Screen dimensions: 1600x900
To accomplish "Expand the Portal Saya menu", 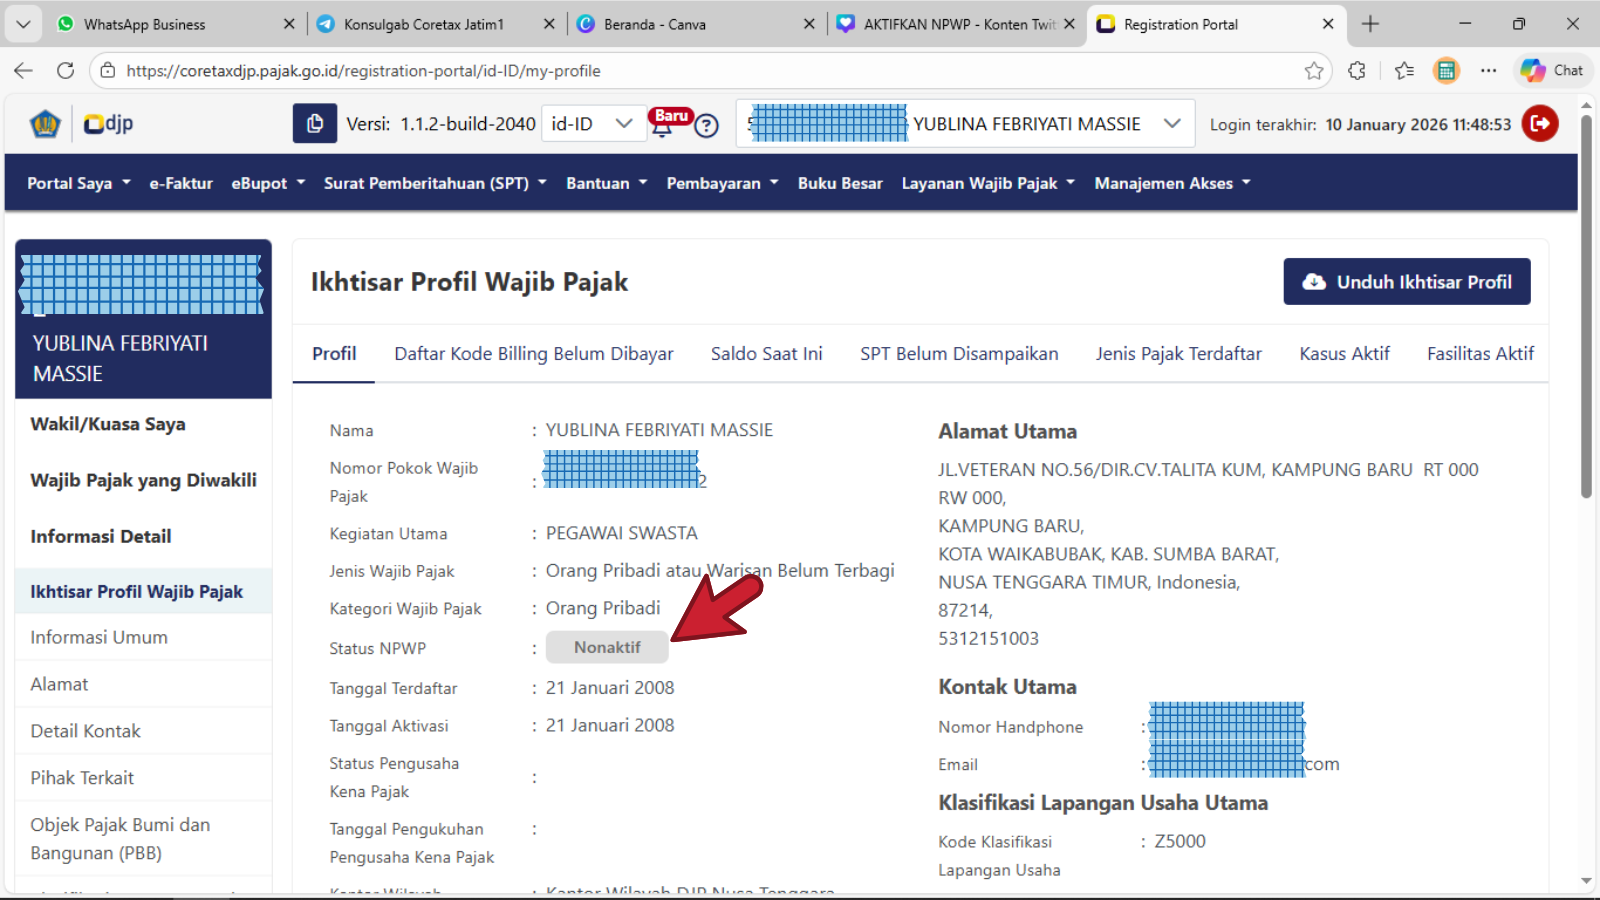I will pyautogui.click(x=78, y=183).
